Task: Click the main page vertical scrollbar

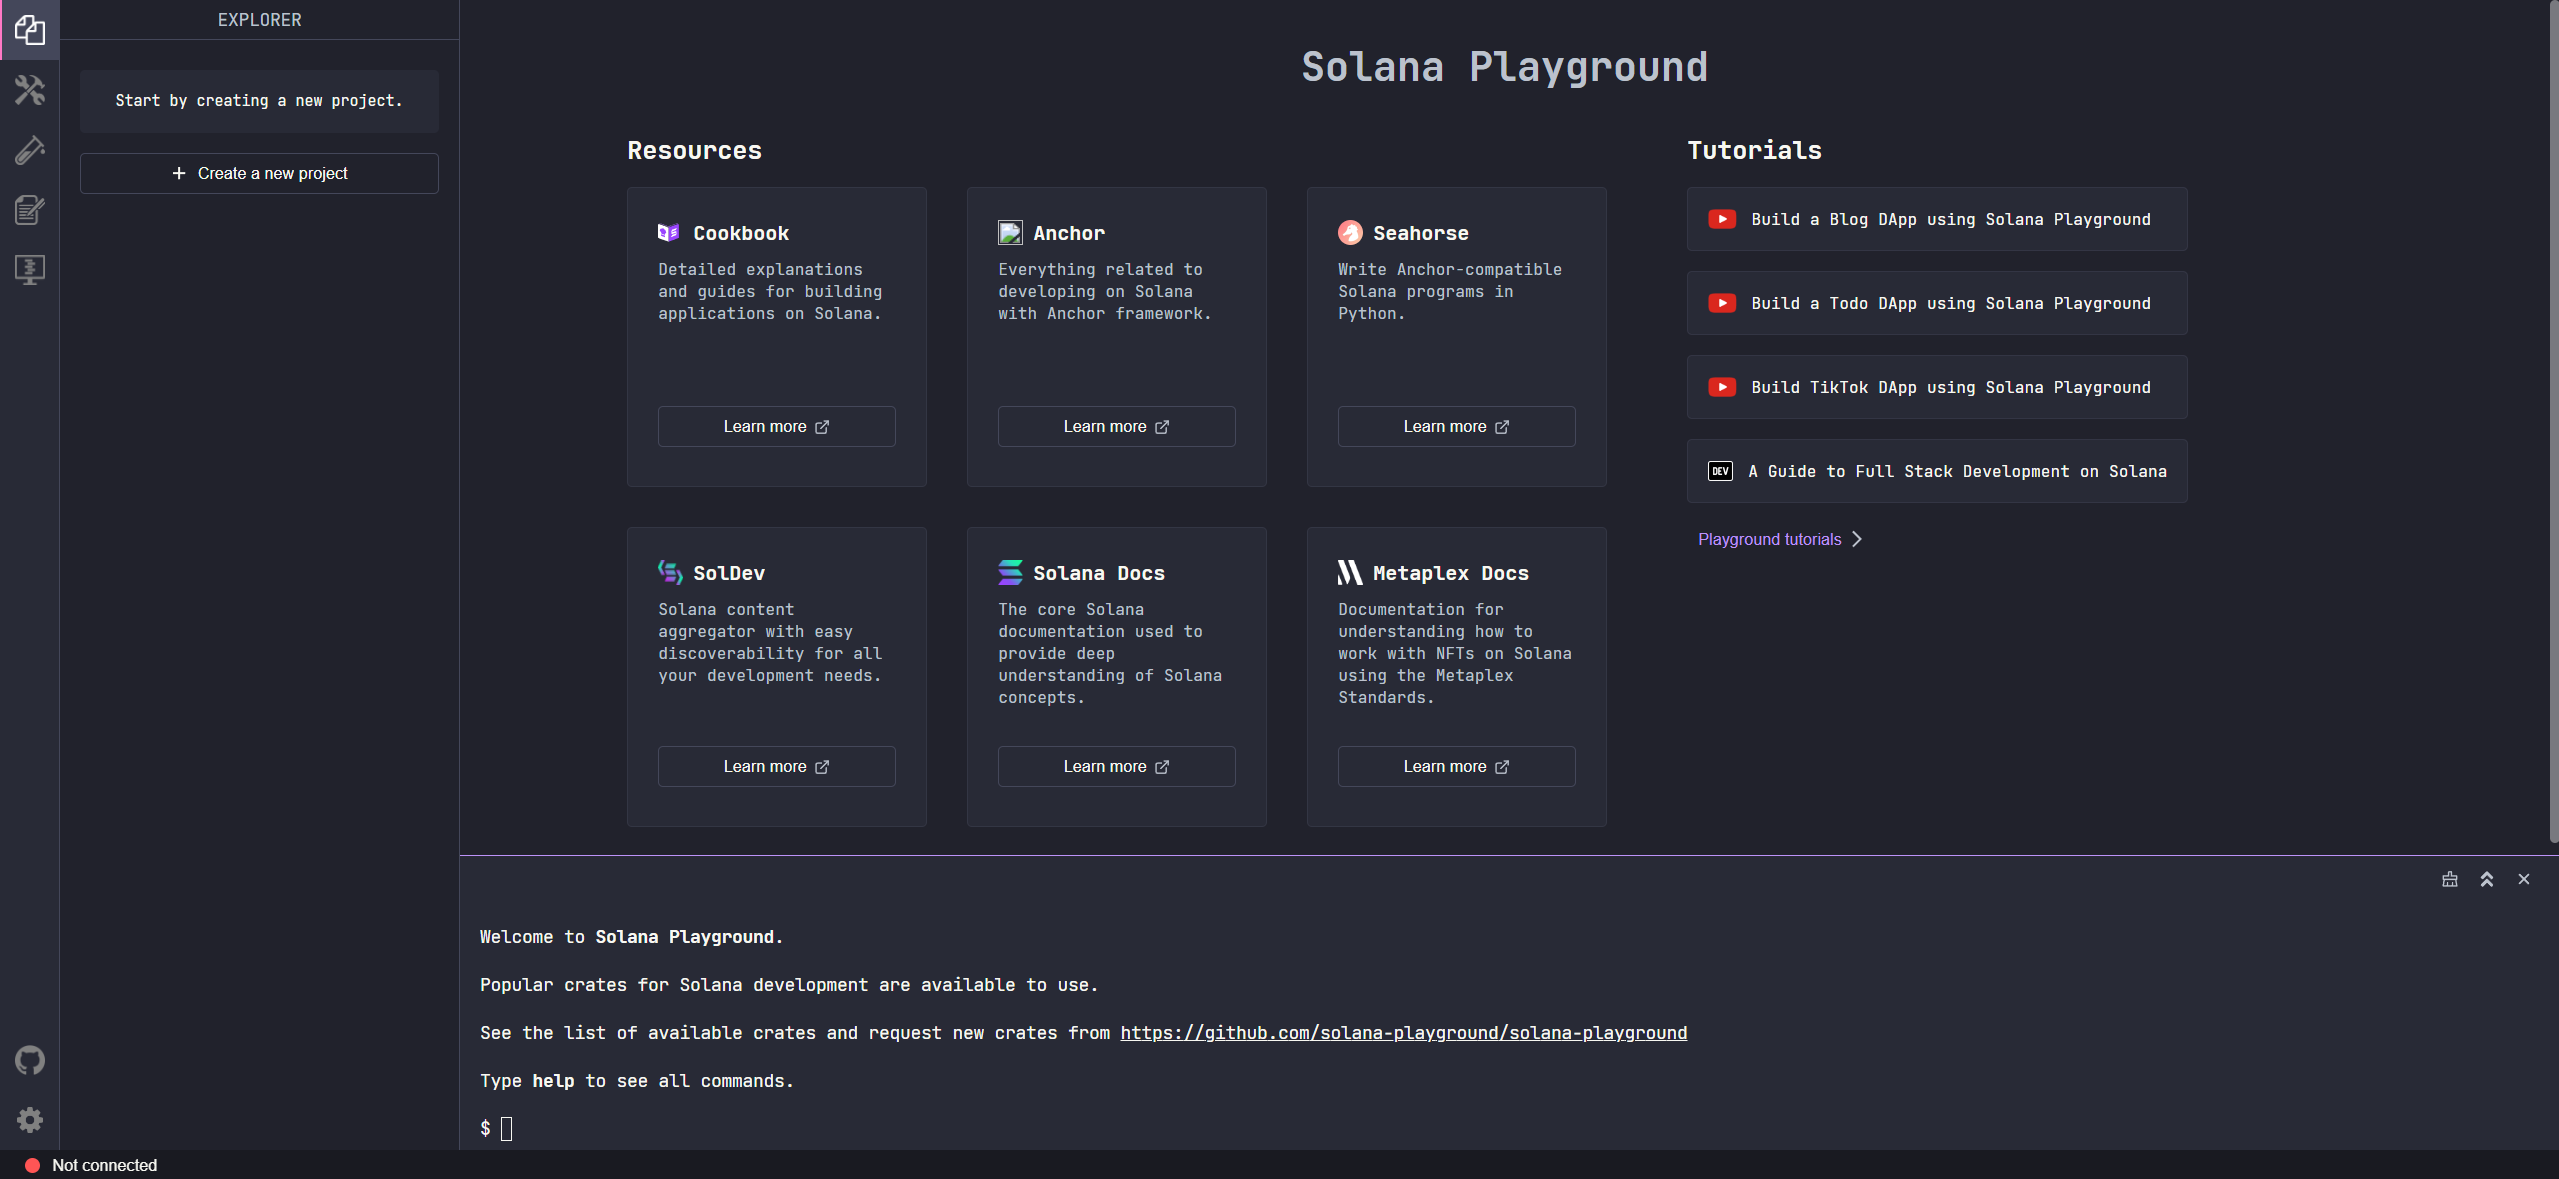Action: pyautogui.click(x=2553, y=420)
